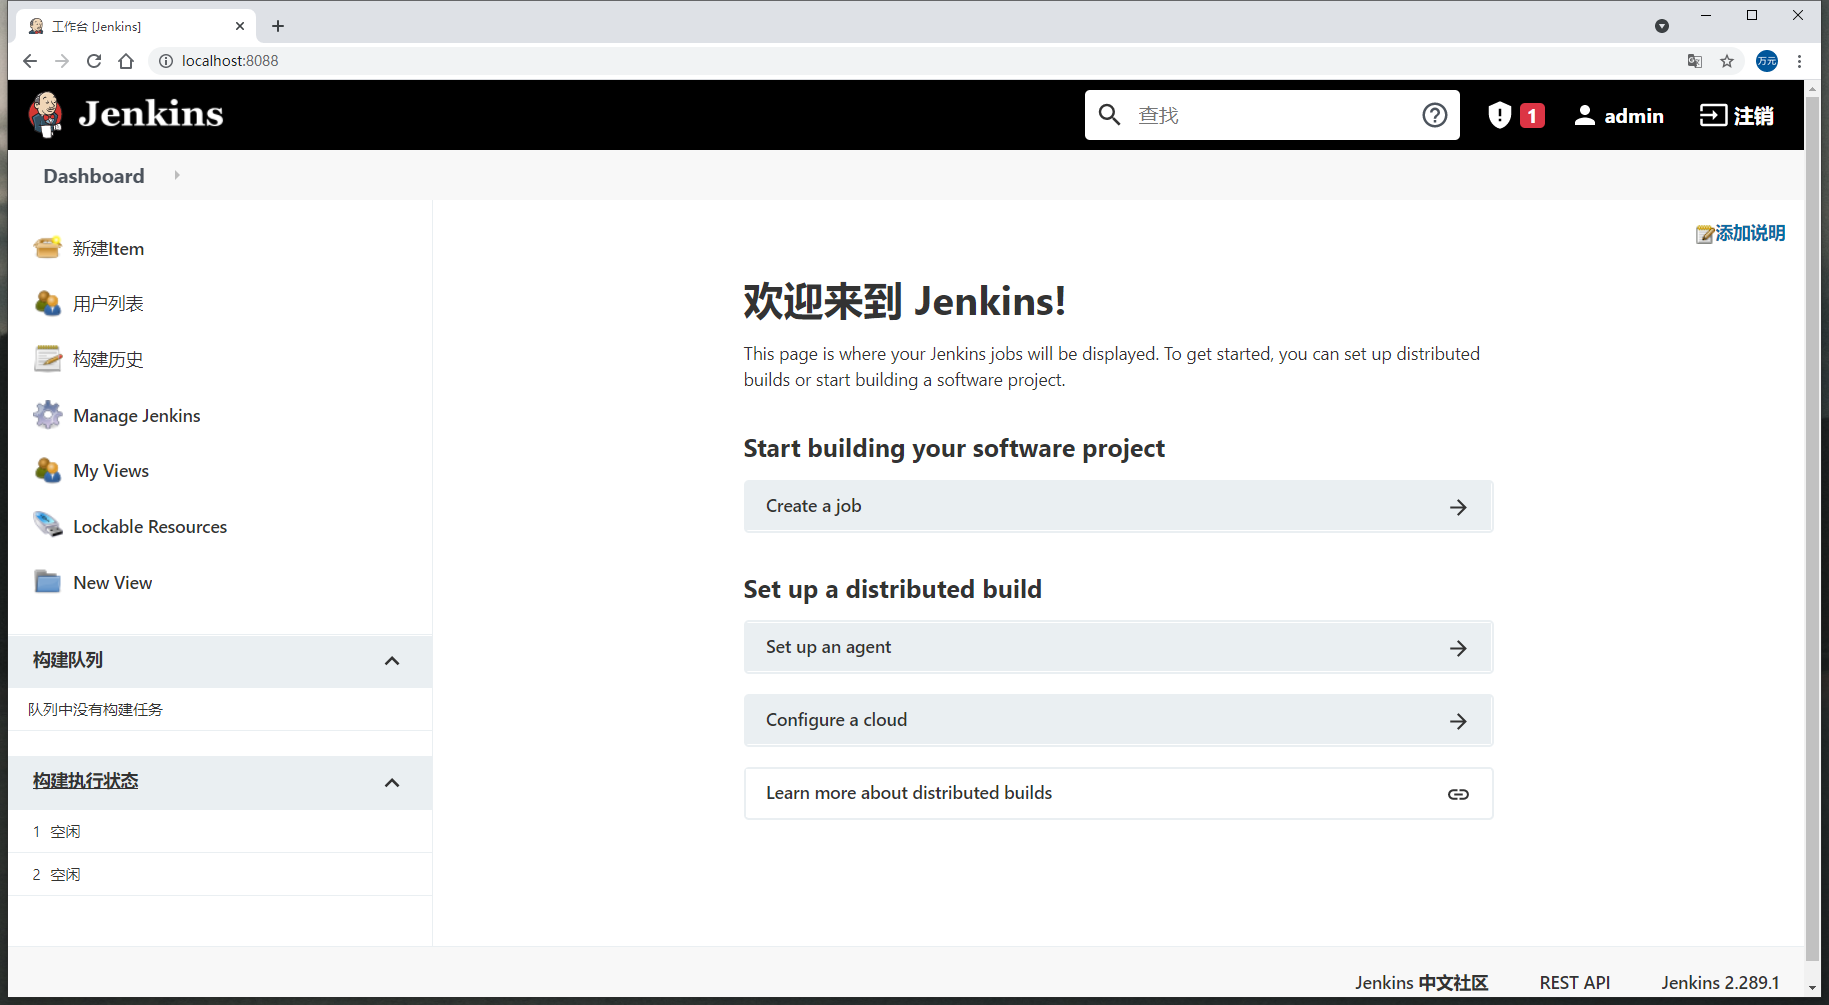Viewport: 1829px width, 1005px height.
Task: Click the browser back arrow
Action: (30, 61)
